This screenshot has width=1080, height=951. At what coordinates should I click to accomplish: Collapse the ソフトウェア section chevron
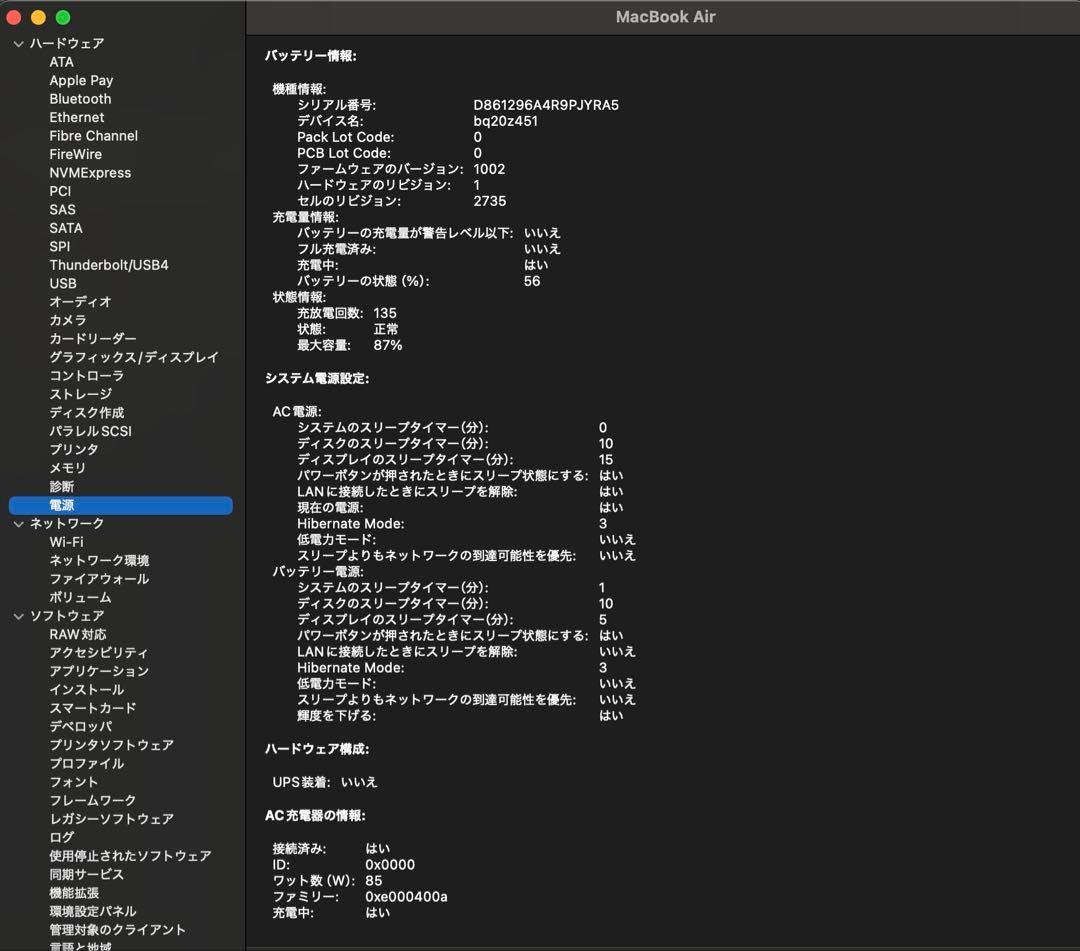click(18, 616)
